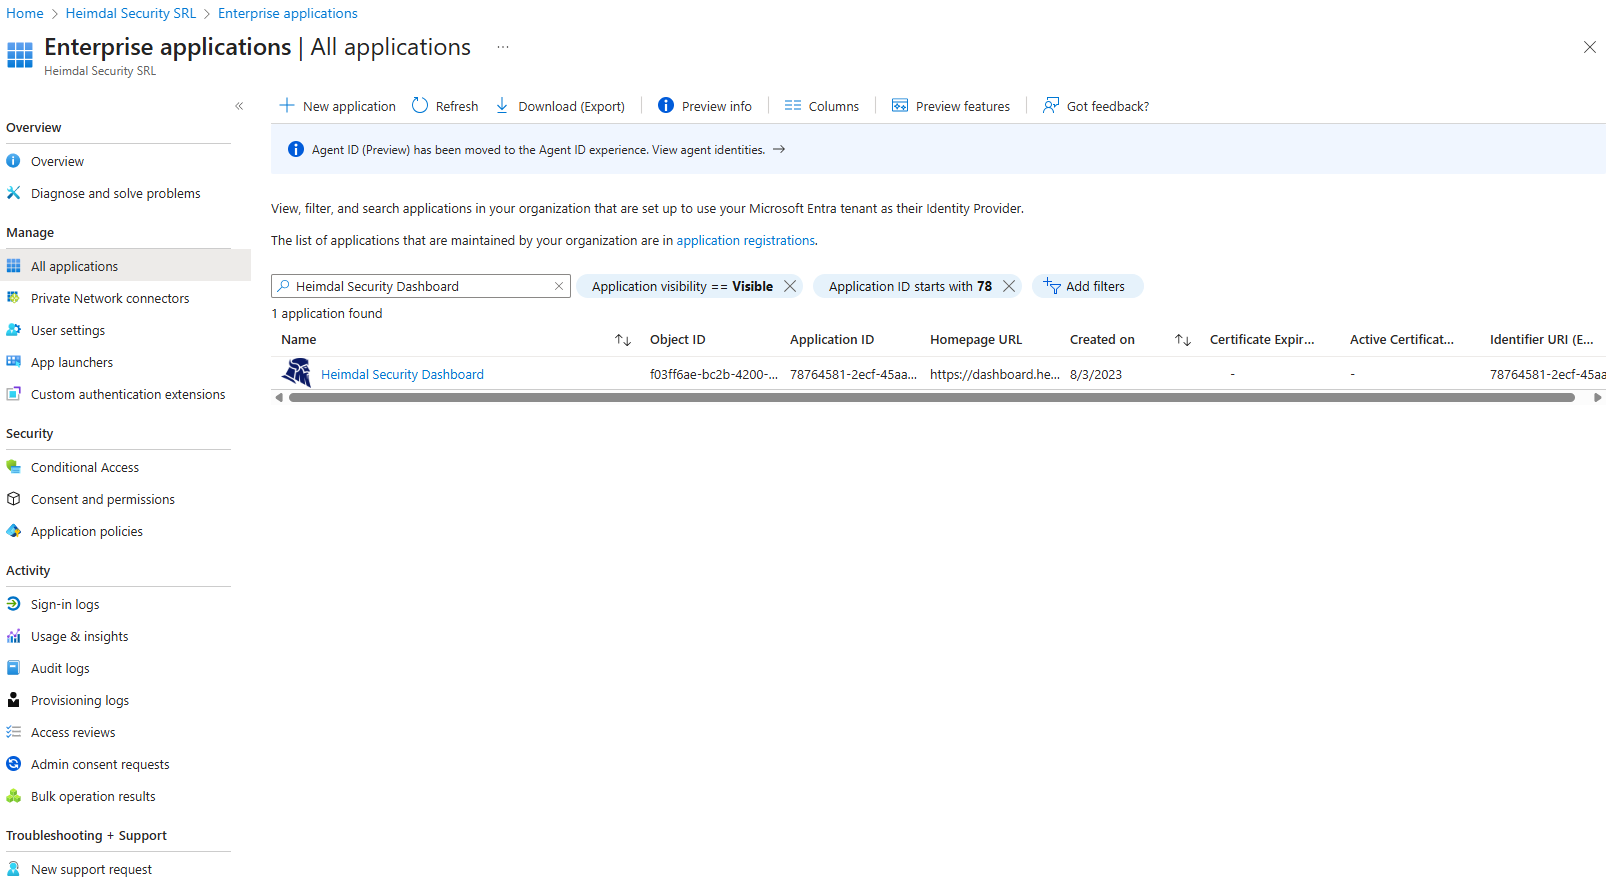Follow the application registrations link

click(x=745, y=240)
